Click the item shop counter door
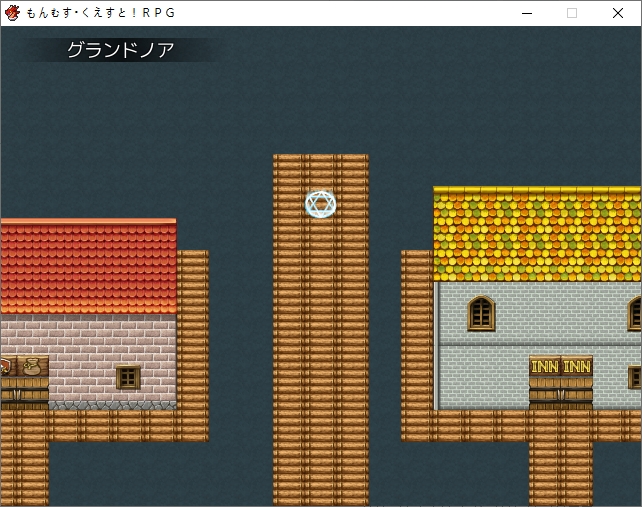The height and width of the screenshot is (507, 642). pos(25,393)
